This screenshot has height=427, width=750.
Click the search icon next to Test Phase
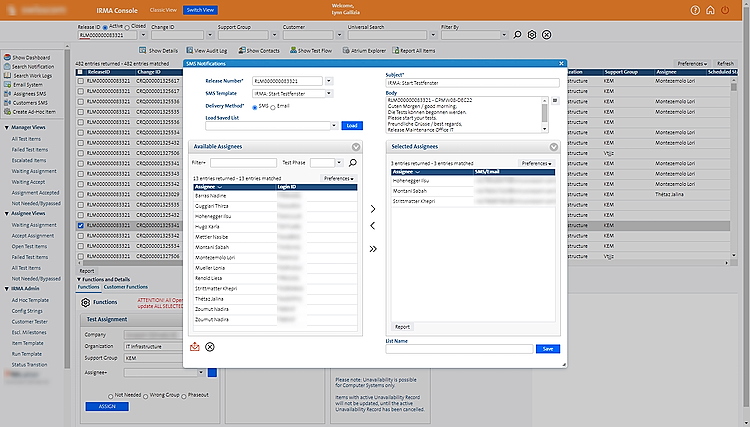(x=353, y=162)
